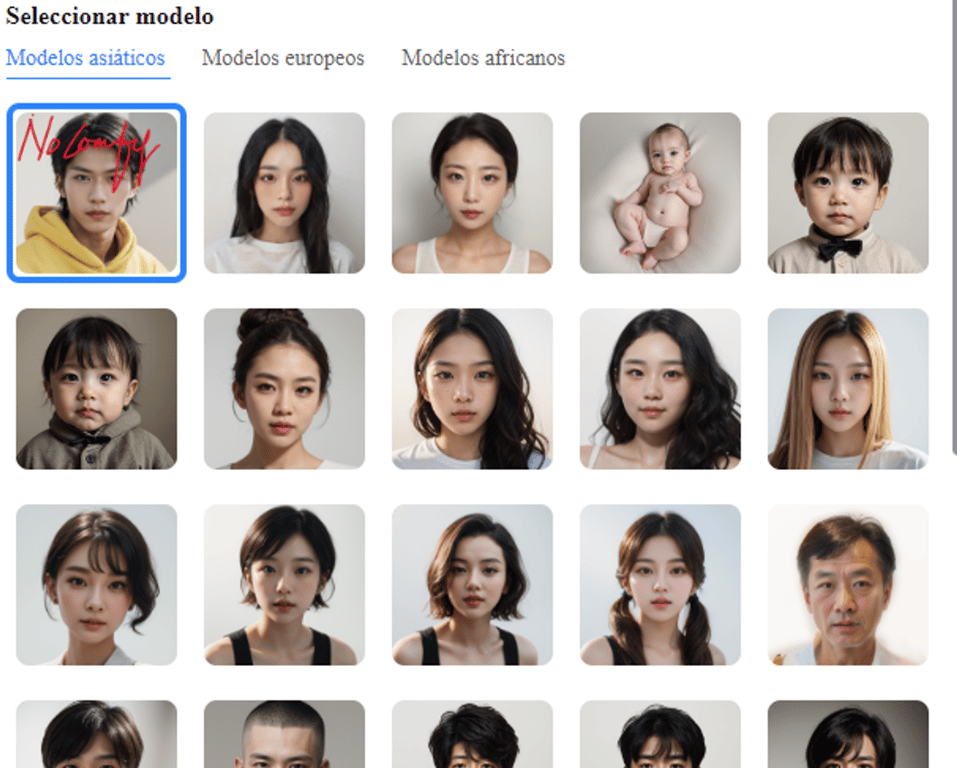Switch to the Modelos europeos tab
Viewport: 957px width, 768px height.
click(x=283, y=58)
